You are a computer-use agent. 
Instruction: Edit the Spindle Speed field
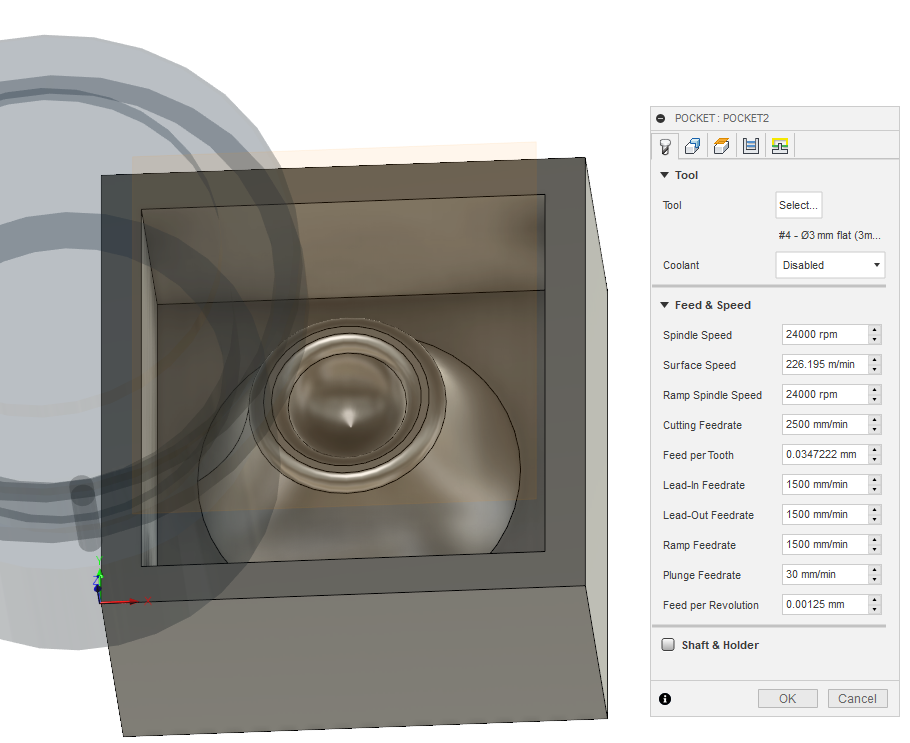coord(825,334)
